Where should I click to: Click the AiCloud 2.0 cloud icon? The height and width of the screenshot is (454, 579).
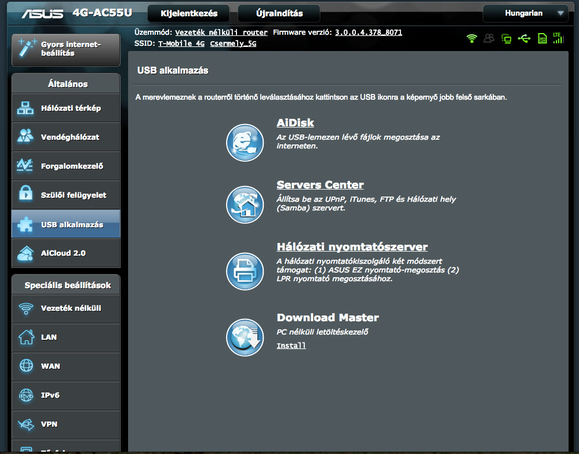25,253
